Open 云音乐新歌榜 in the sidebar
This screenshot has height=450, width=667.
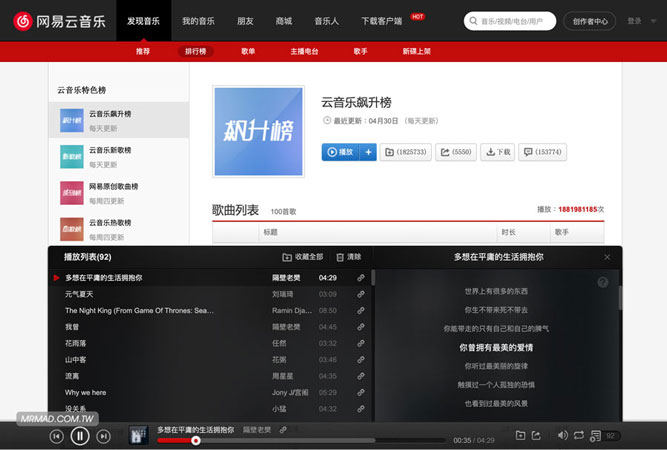(x=110, y=150)
